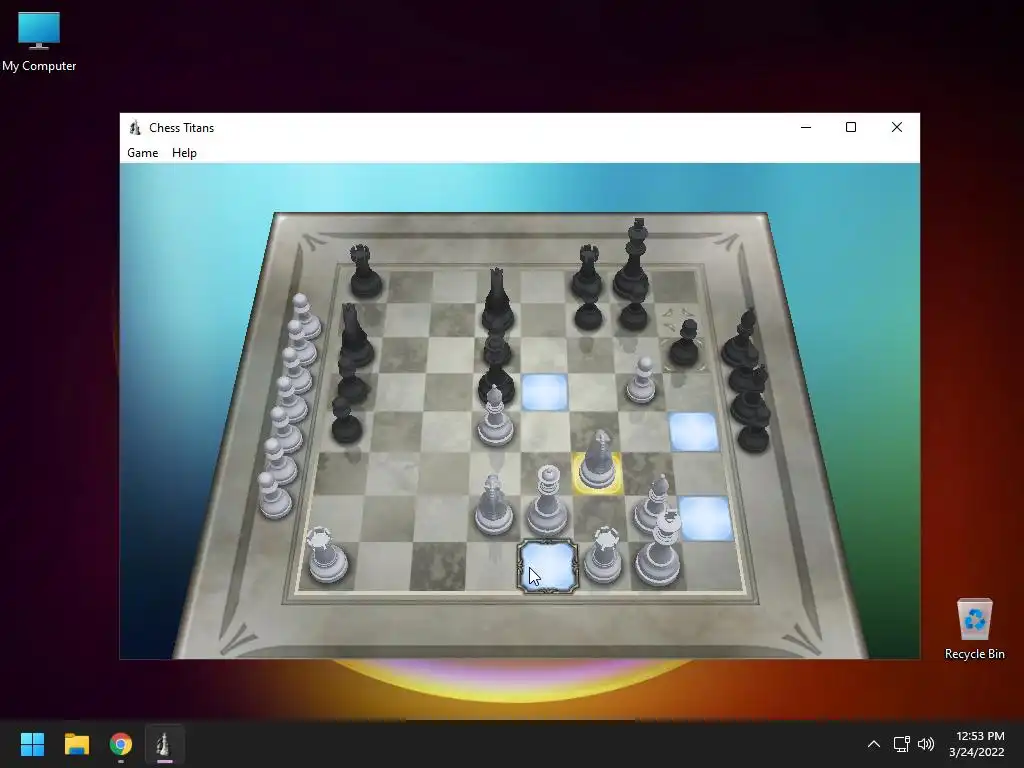This screenshot has width=1024, height=768.
Task: Launch Google Chrome from the taskbar
Action: point(121,744)
